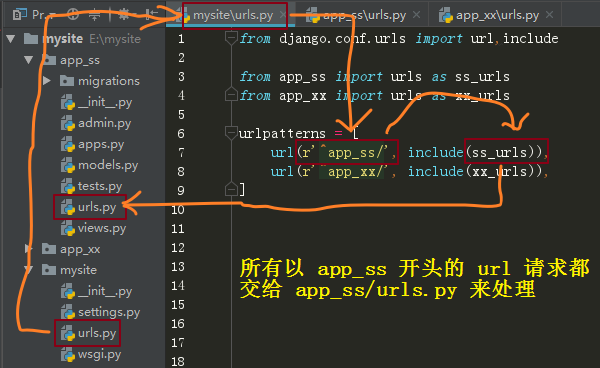Select the app_xx folder icon
Viewport: 600px width, 368px height.
point(49,249)
